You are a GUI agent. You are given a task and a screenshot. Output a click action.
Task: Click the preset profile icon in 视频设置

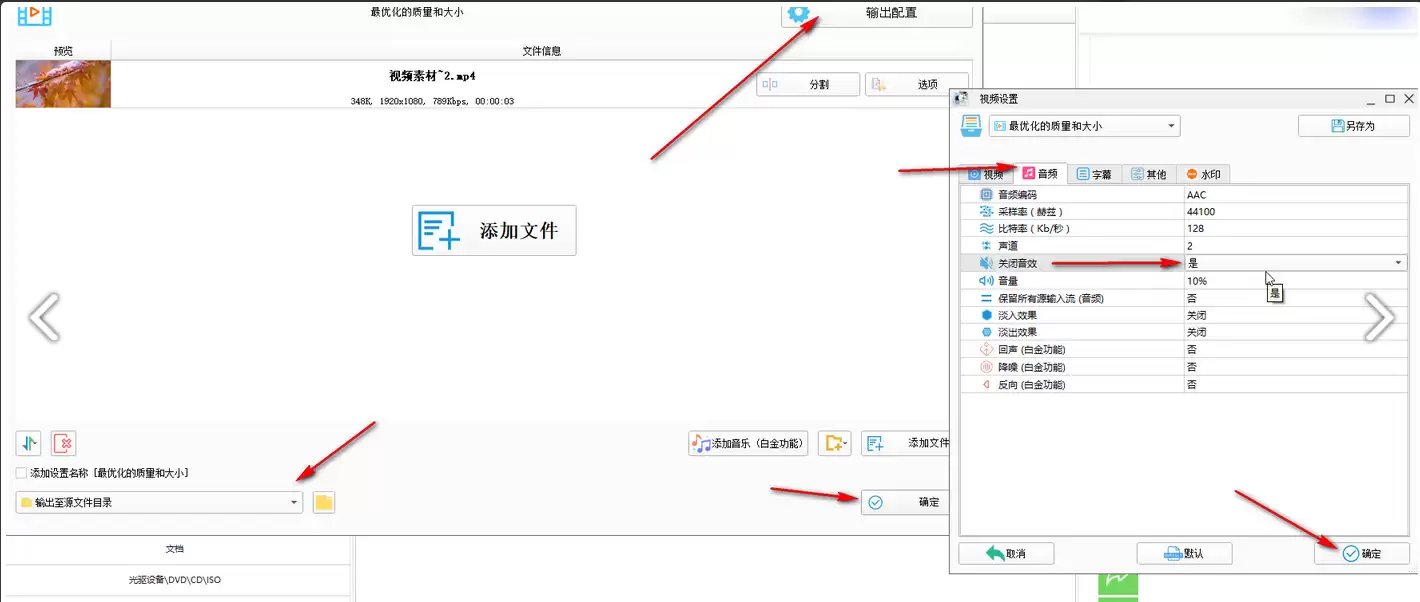(x=971, y=126)
